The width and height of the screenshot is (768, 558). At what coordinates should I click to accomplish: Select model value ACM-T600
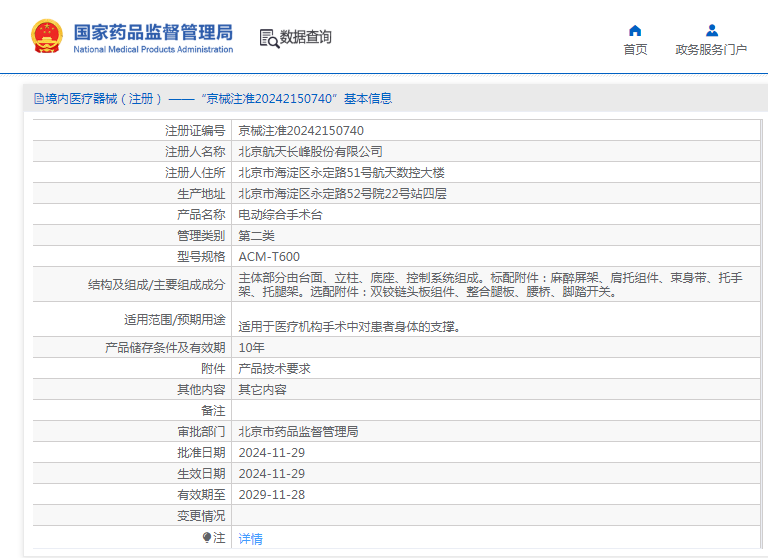pyautogui.click(x=269, y=257)
